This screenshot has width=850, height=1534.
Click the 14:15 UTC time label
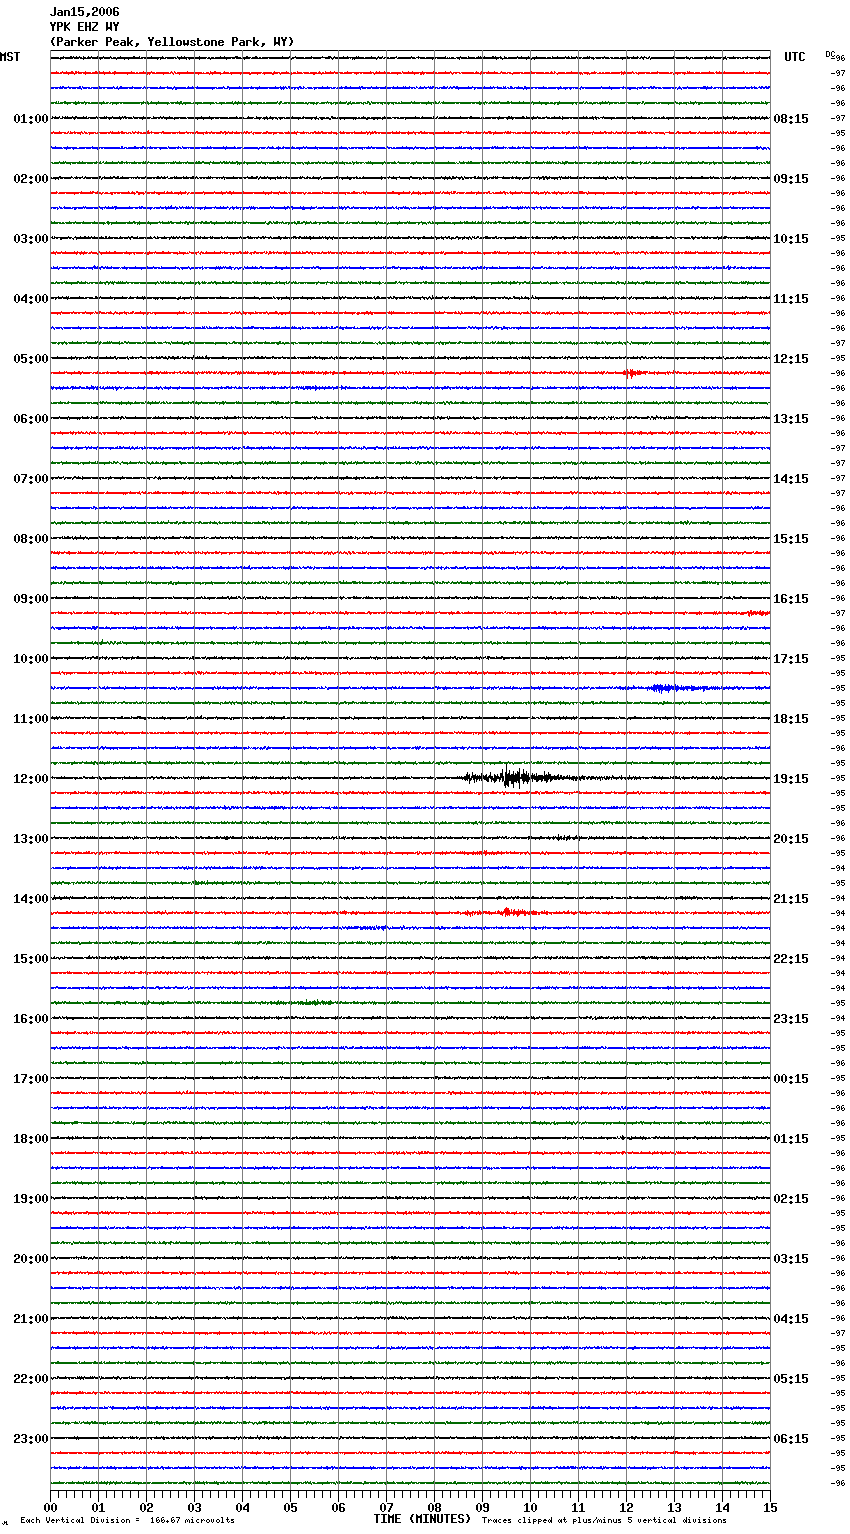click(x=791, y=479)
